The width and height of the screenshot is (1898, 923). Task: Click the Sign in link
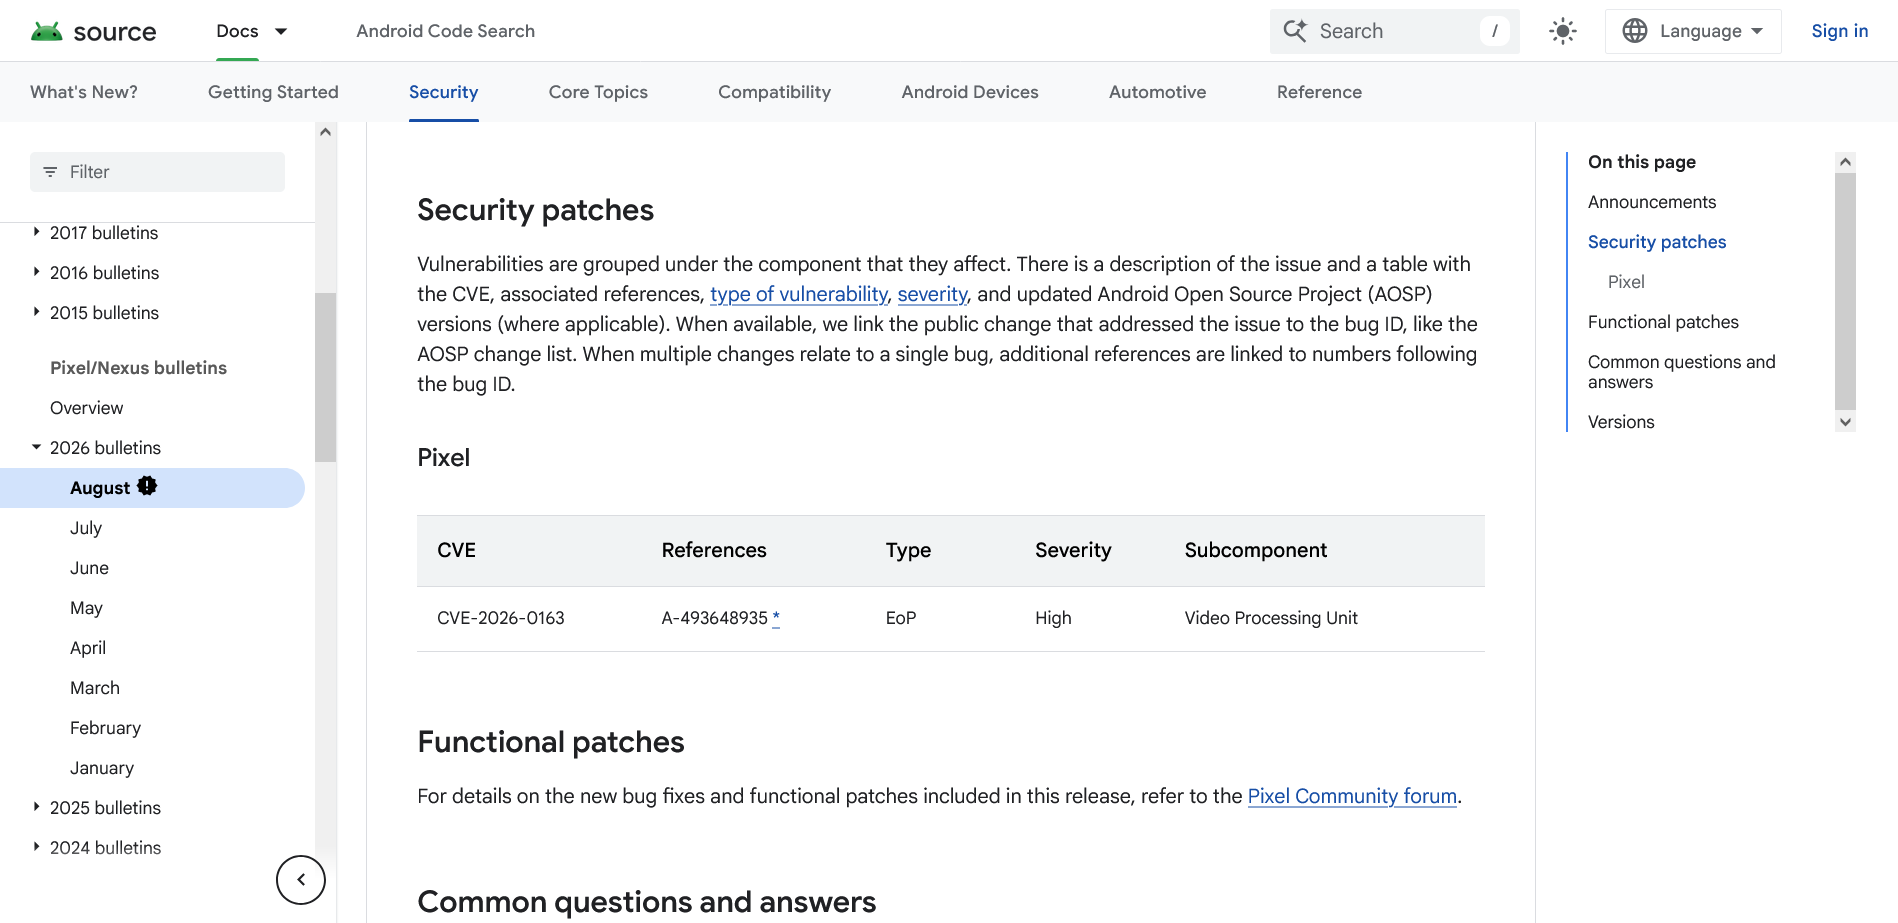(1839, 31)
